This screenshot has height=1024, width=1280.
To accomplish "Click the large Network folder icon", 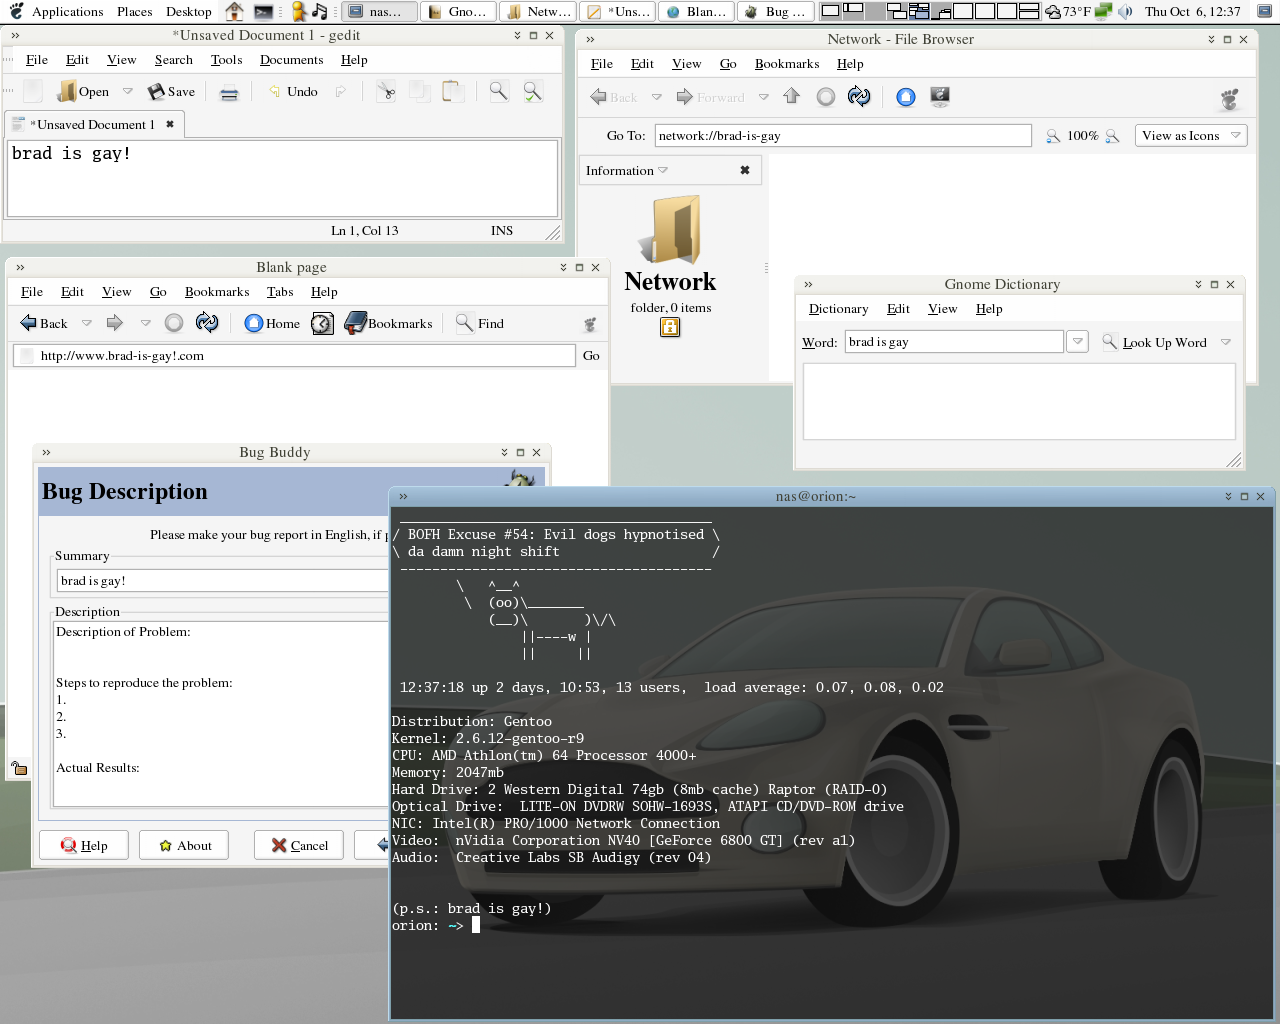I will (x=670, y=230).
